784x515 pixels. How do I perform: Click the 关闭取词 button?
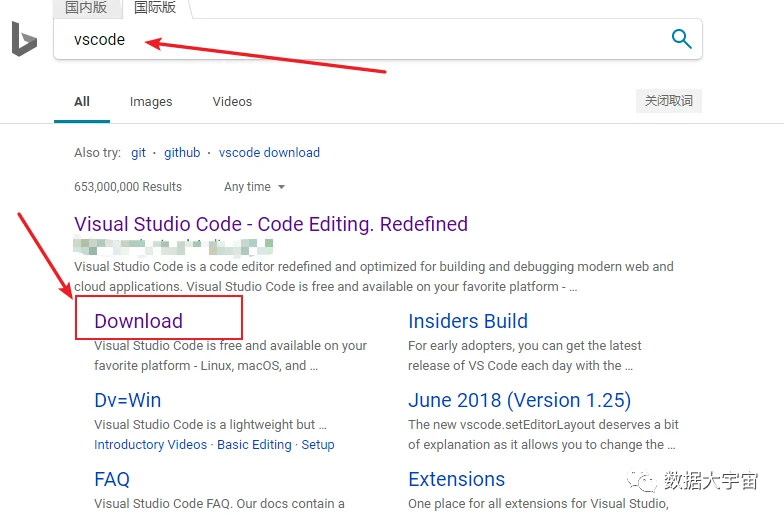click(668, 101)
